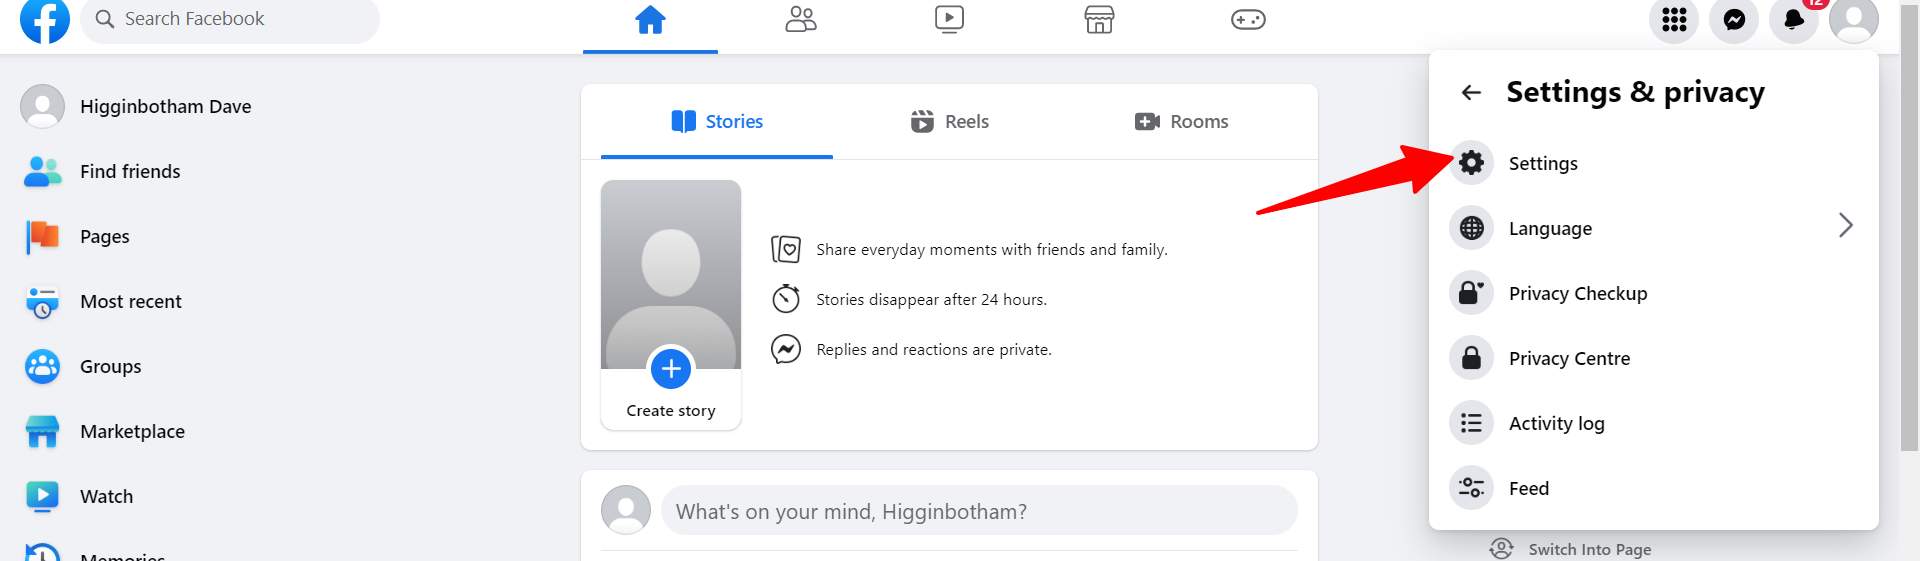
Task: Open Activity log menu item
Action: click(x=1556, y=423)
